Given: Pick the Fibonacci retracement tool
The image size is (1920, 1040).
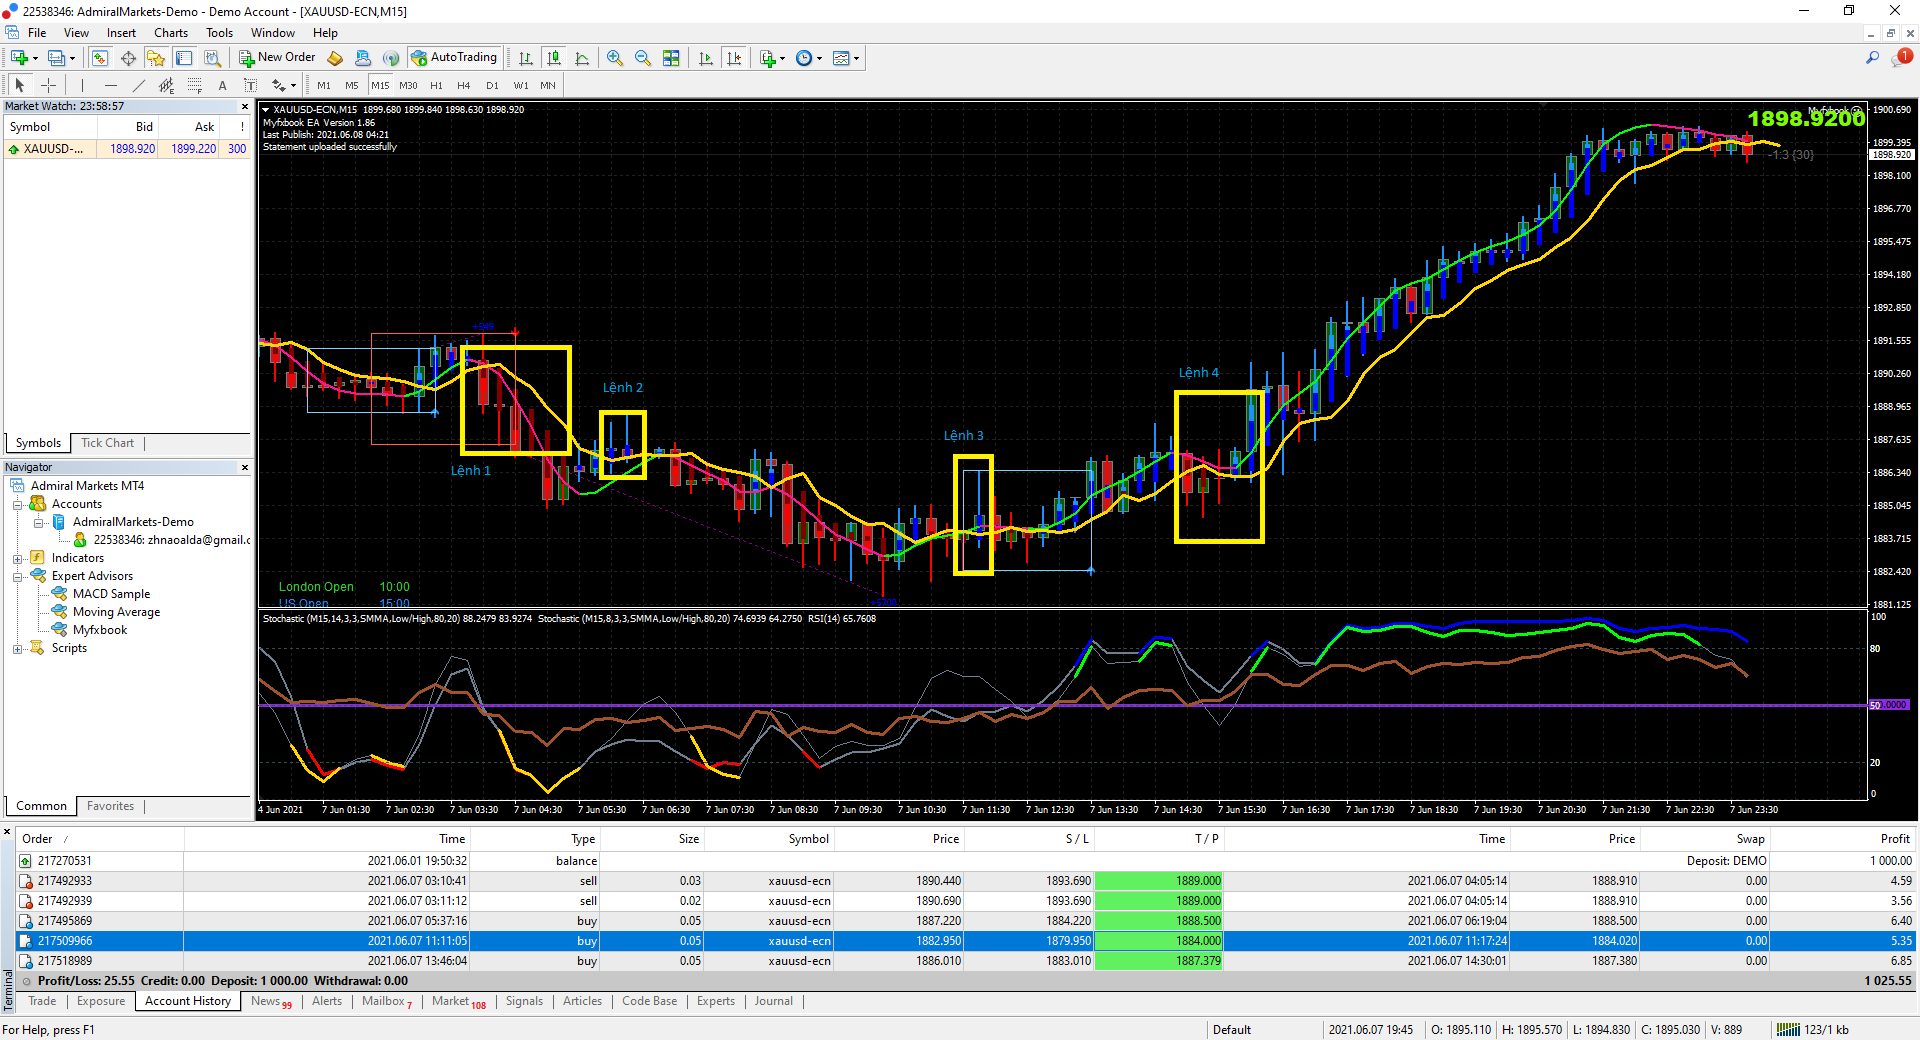Looking at the screenshot, I should (194, 85).
